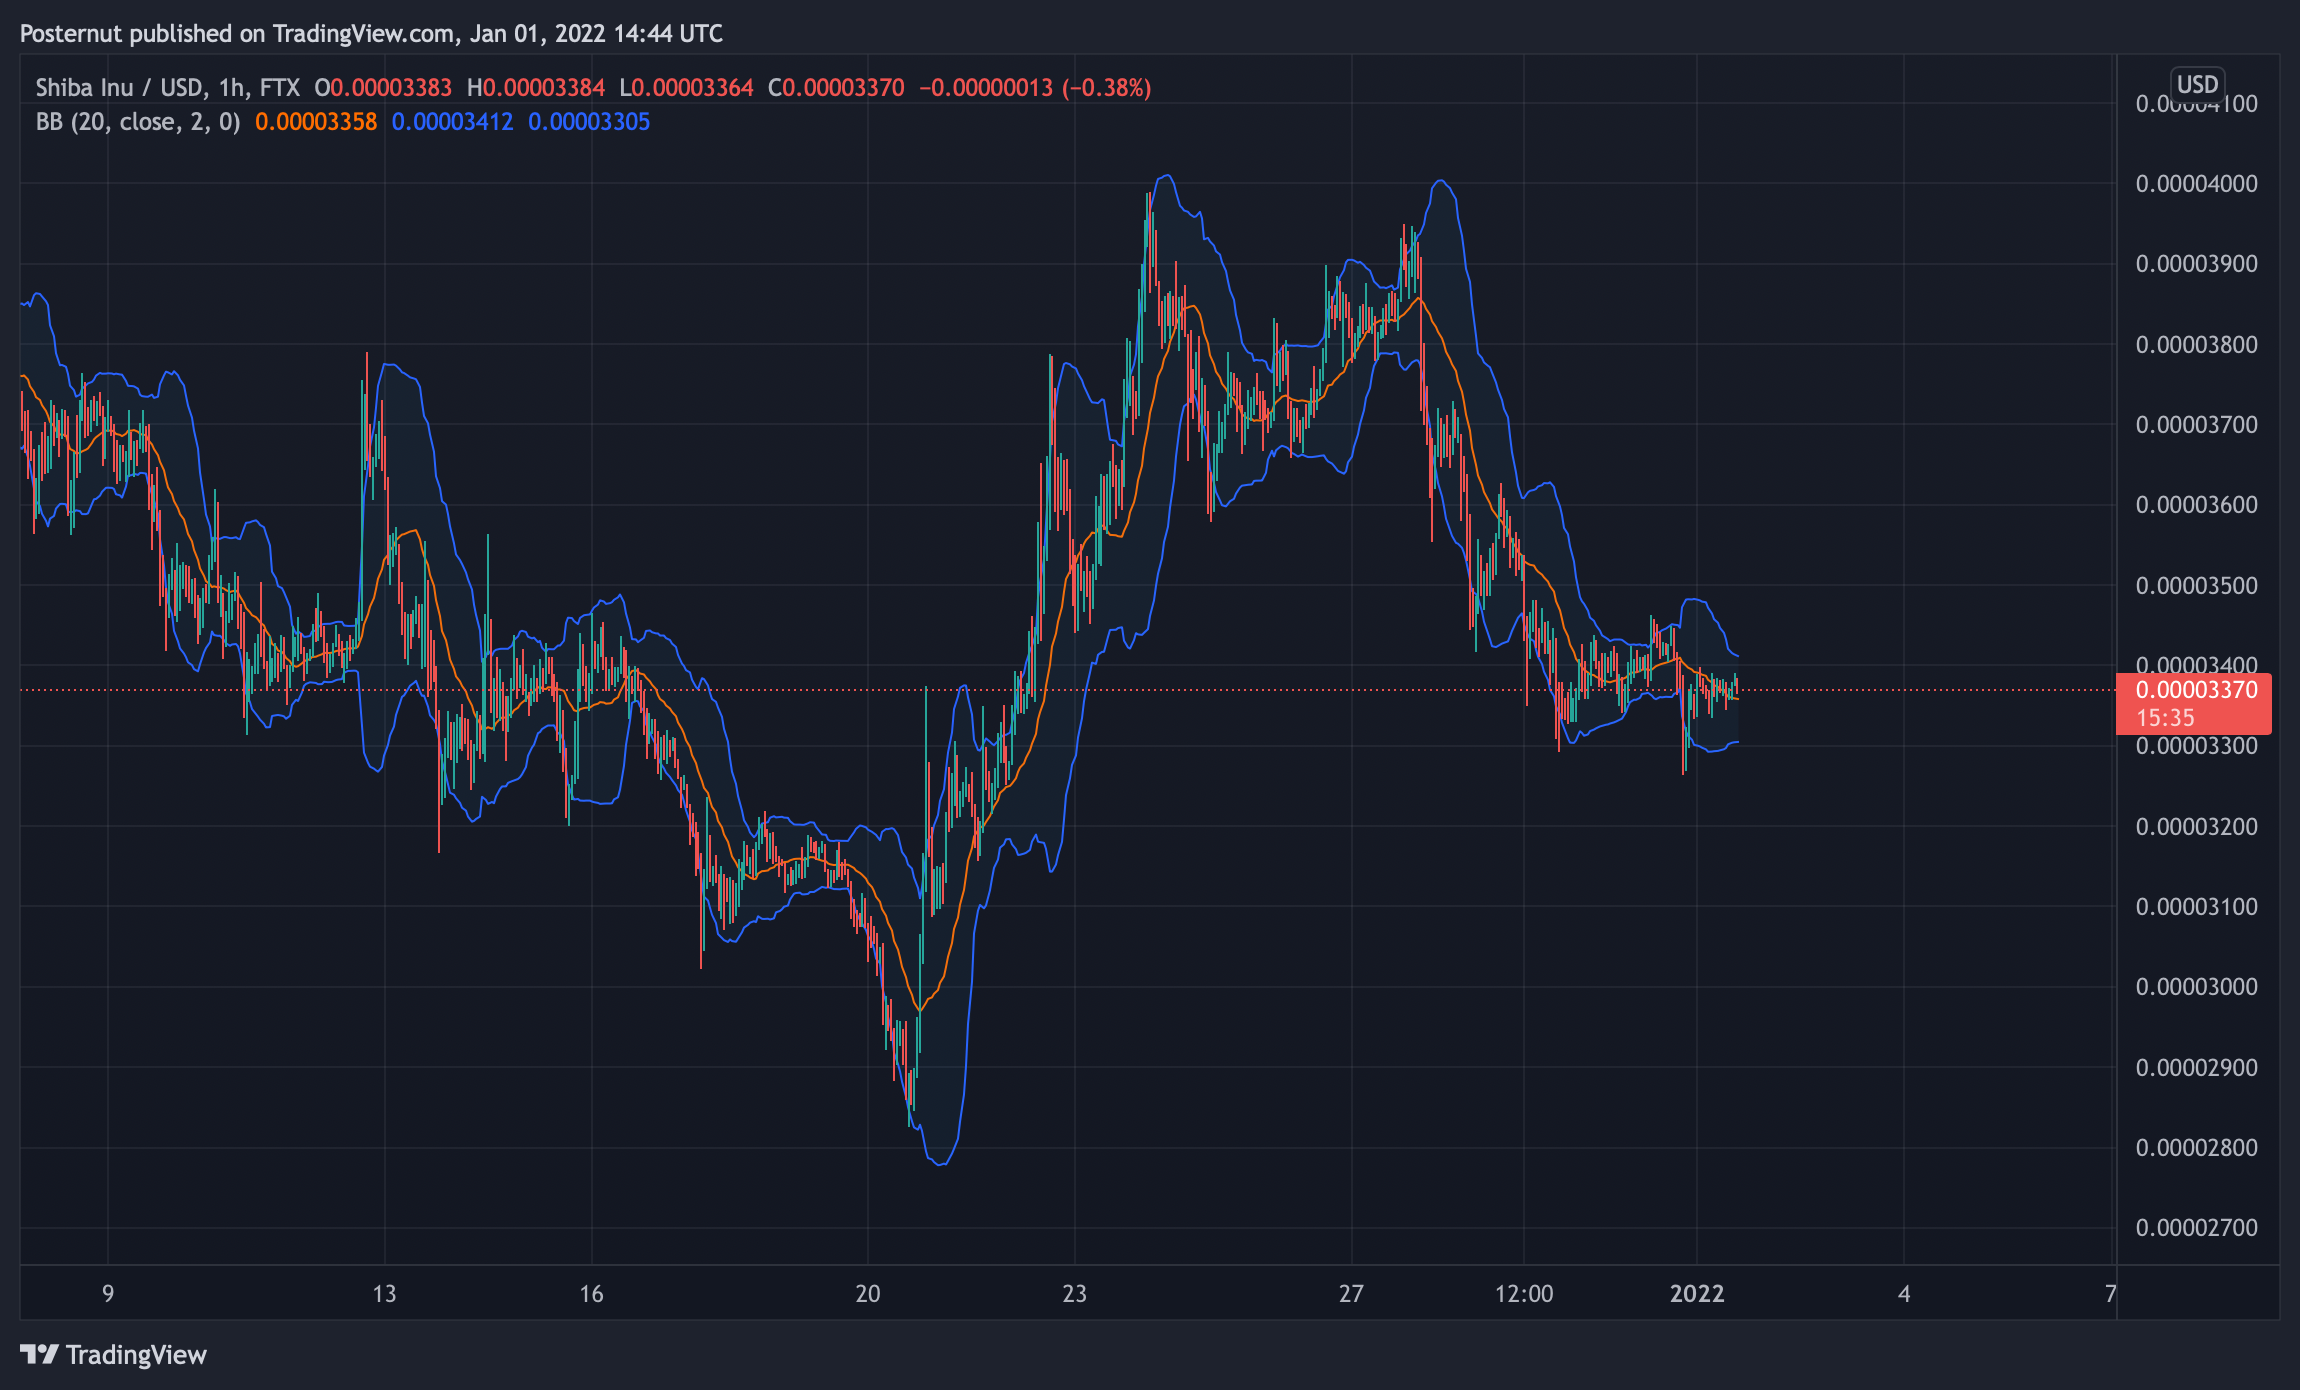Click the 23 date label on time axis
The height and width of the screenshot is (1390, 2300).
[x=1075, y=1294]
